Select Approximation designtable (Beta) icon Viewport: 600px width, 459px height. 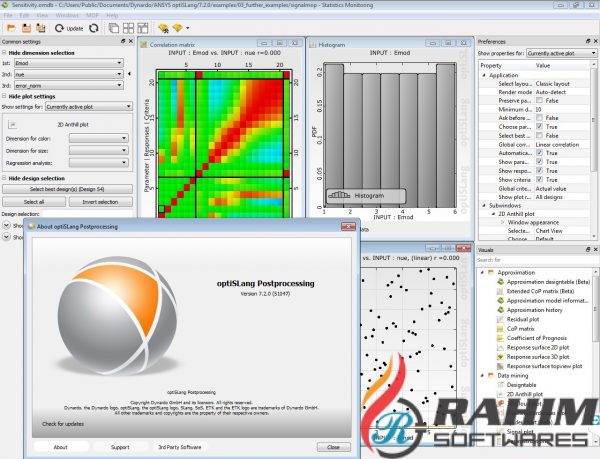[501, 282]
